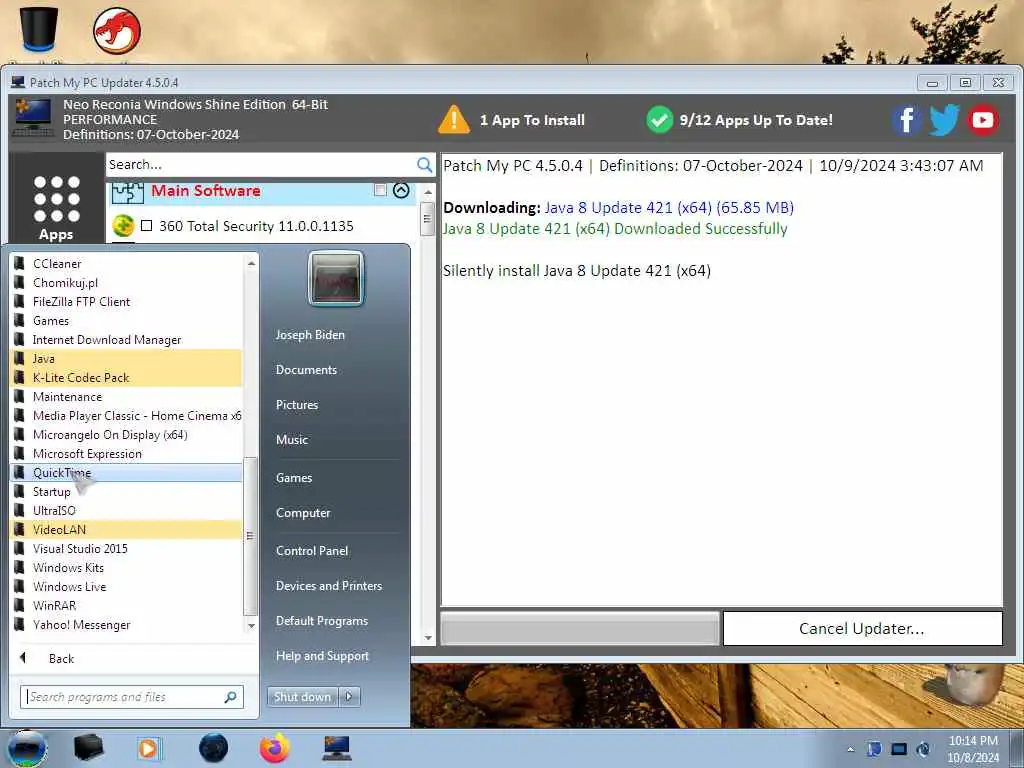Viewport: 1024px width, 768px height.
Task: Open the black folder taskbar icon
Action: point(89,748)
